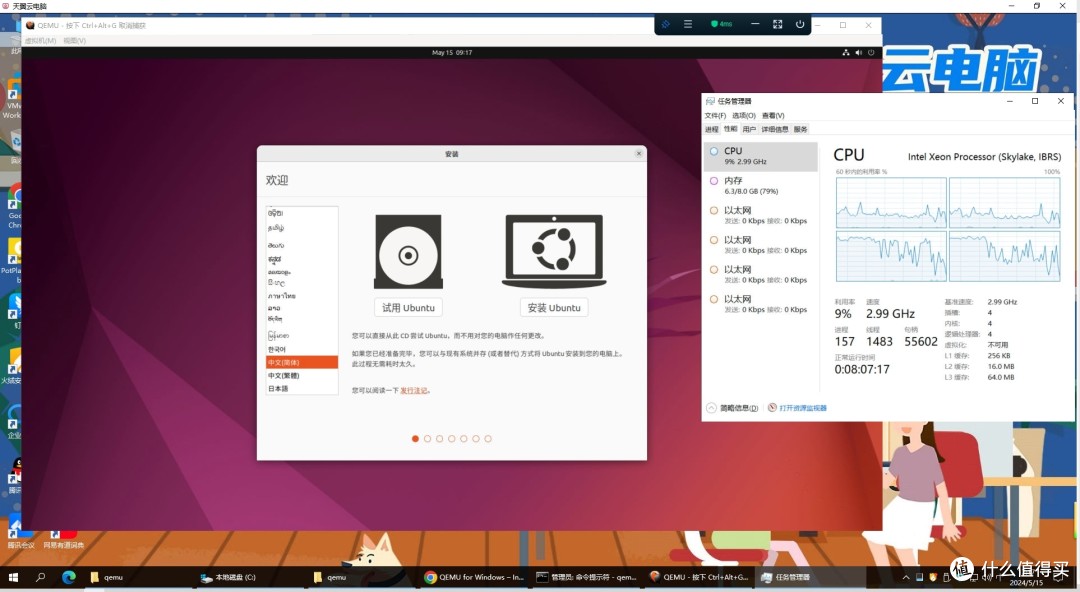This screenshot has height=592, width=1080.
Task: Switch to 用户 tab in Task Manager
Action: coord(749,129)
